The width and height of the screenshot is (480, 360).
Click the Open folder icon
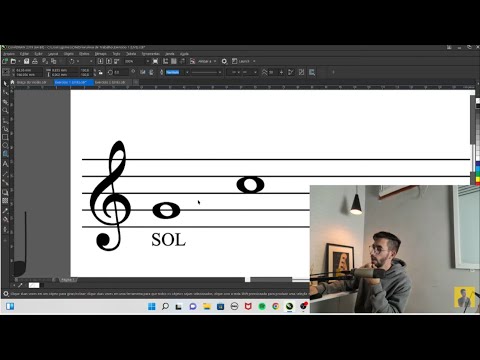coord(14,61)
